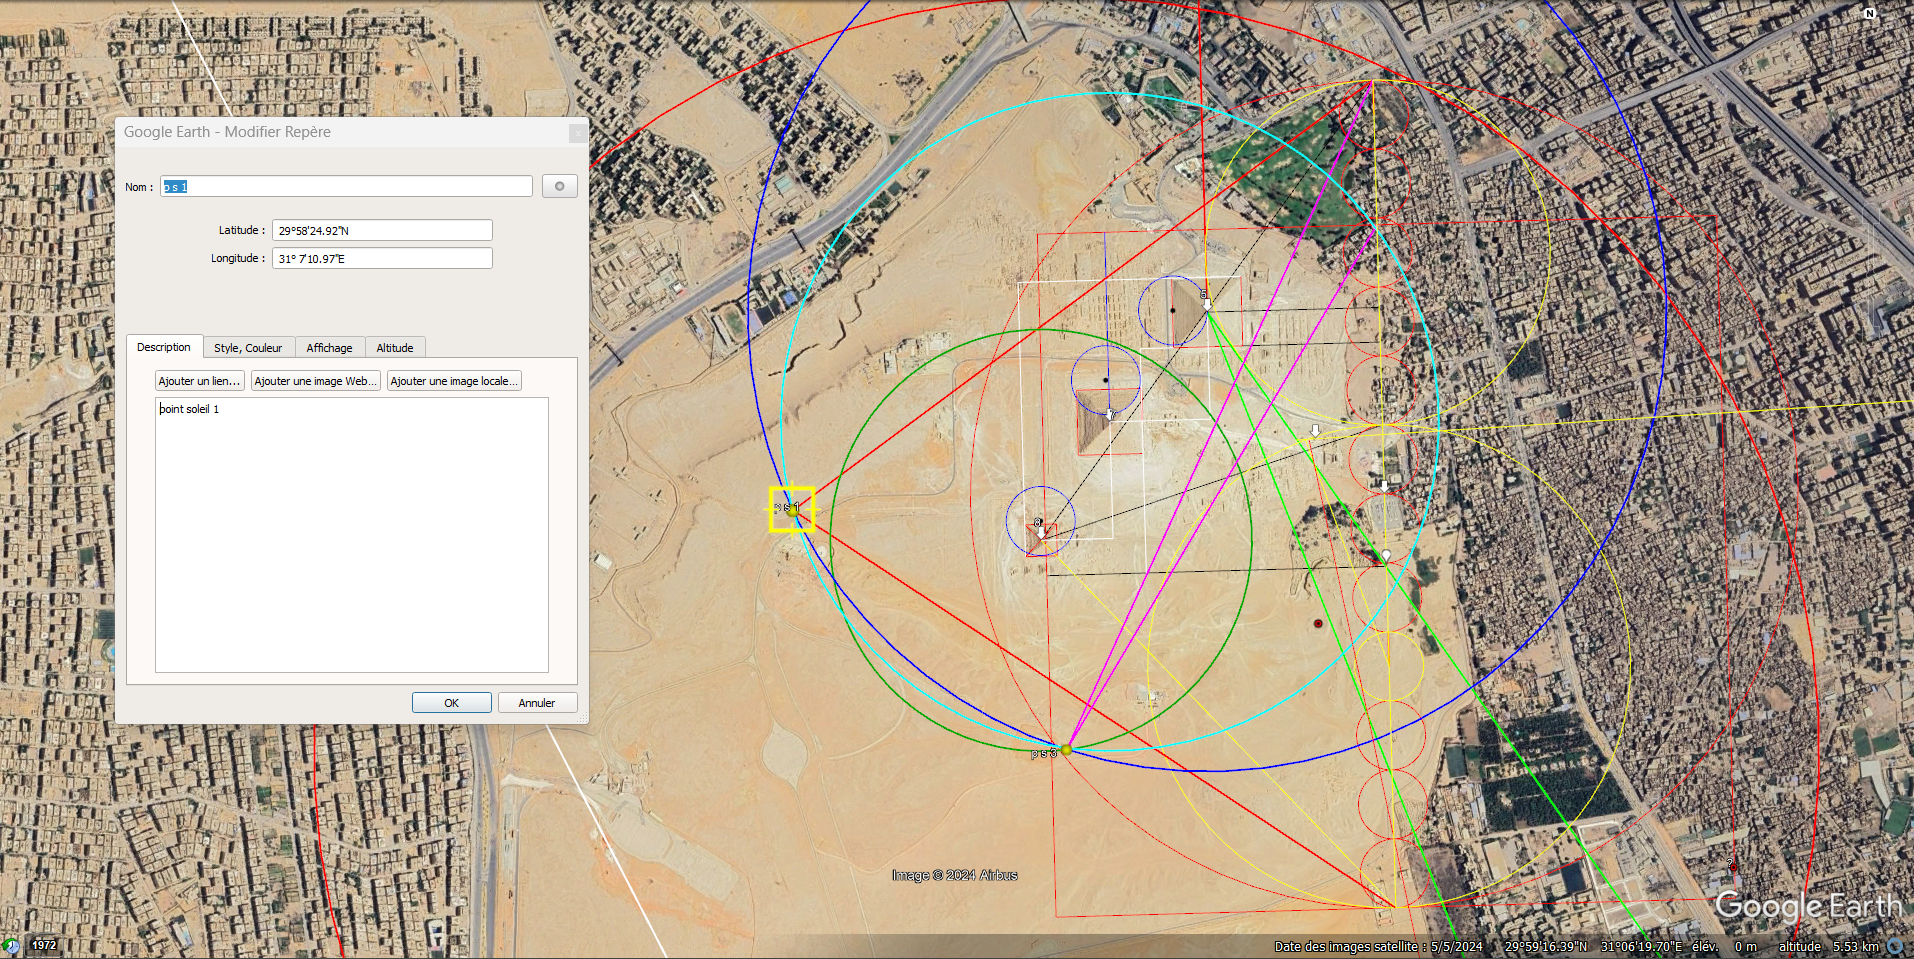
Task: Click the Latitude input field
Action: click(x=382, y=230)
